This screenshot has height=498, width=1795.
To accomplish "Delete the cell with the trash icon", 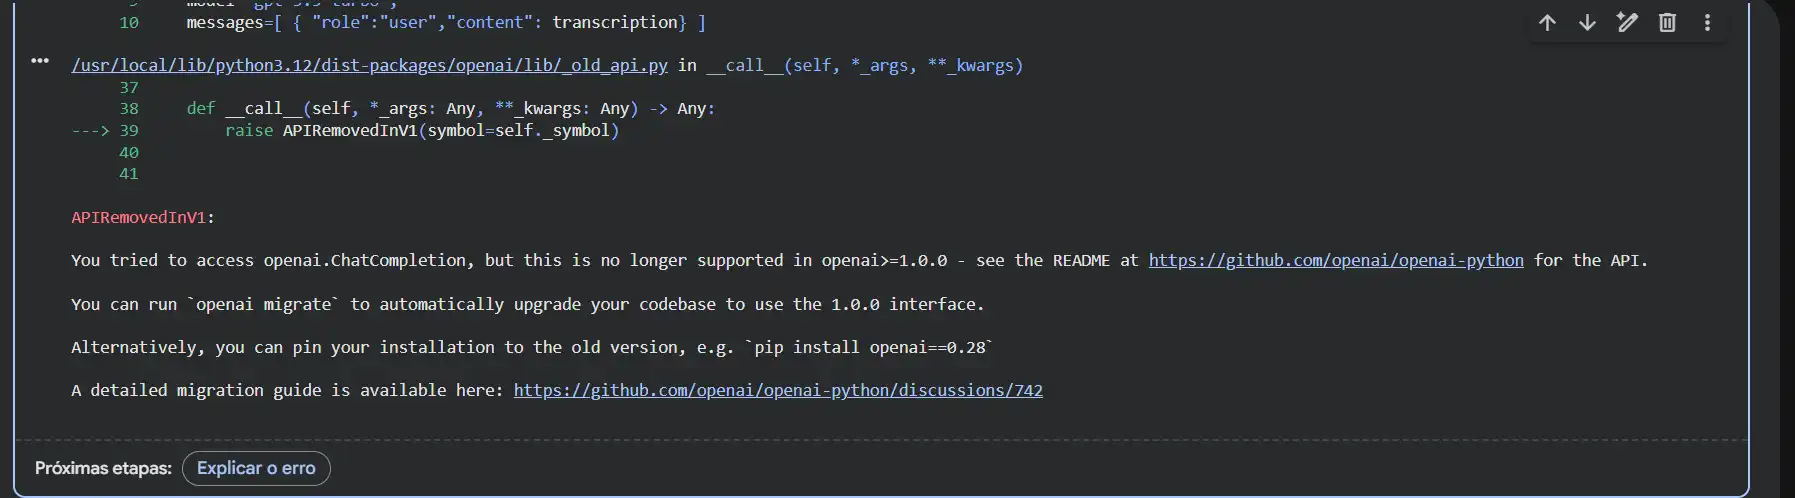I will pyautogui.click(x=1667, y=23).
